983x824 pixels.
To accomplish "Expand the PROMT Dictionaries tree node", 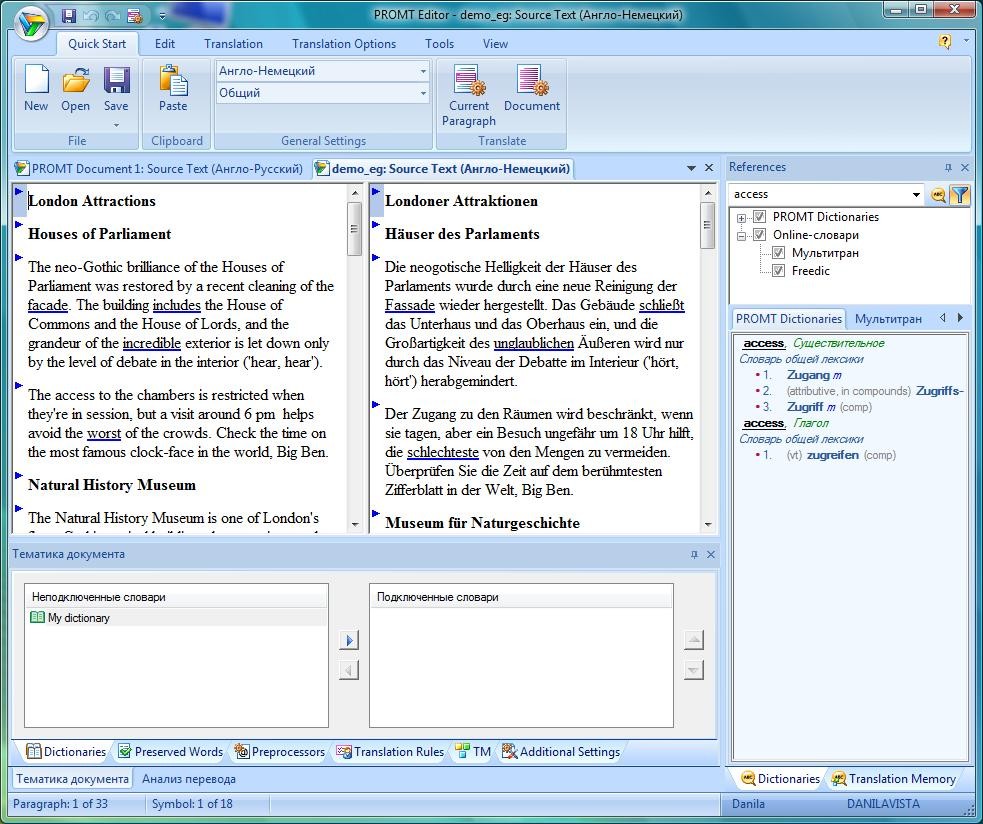I will [742, 218].
